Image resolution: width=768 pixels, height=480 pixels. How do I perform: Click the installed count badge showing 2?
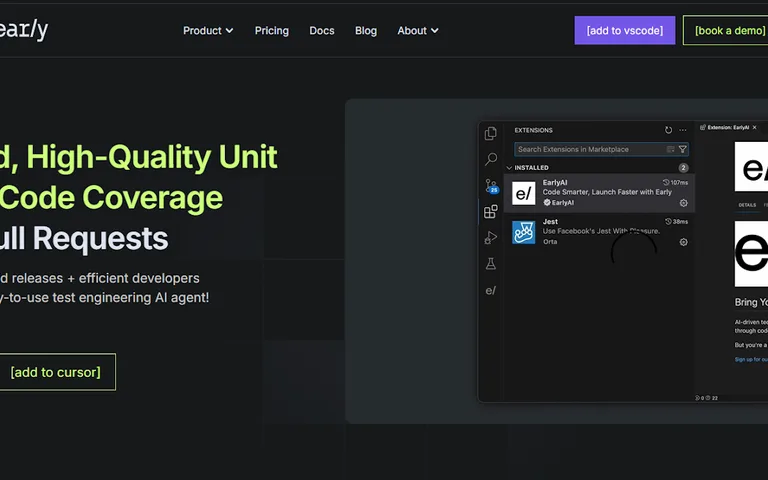(x=683, y=168)
